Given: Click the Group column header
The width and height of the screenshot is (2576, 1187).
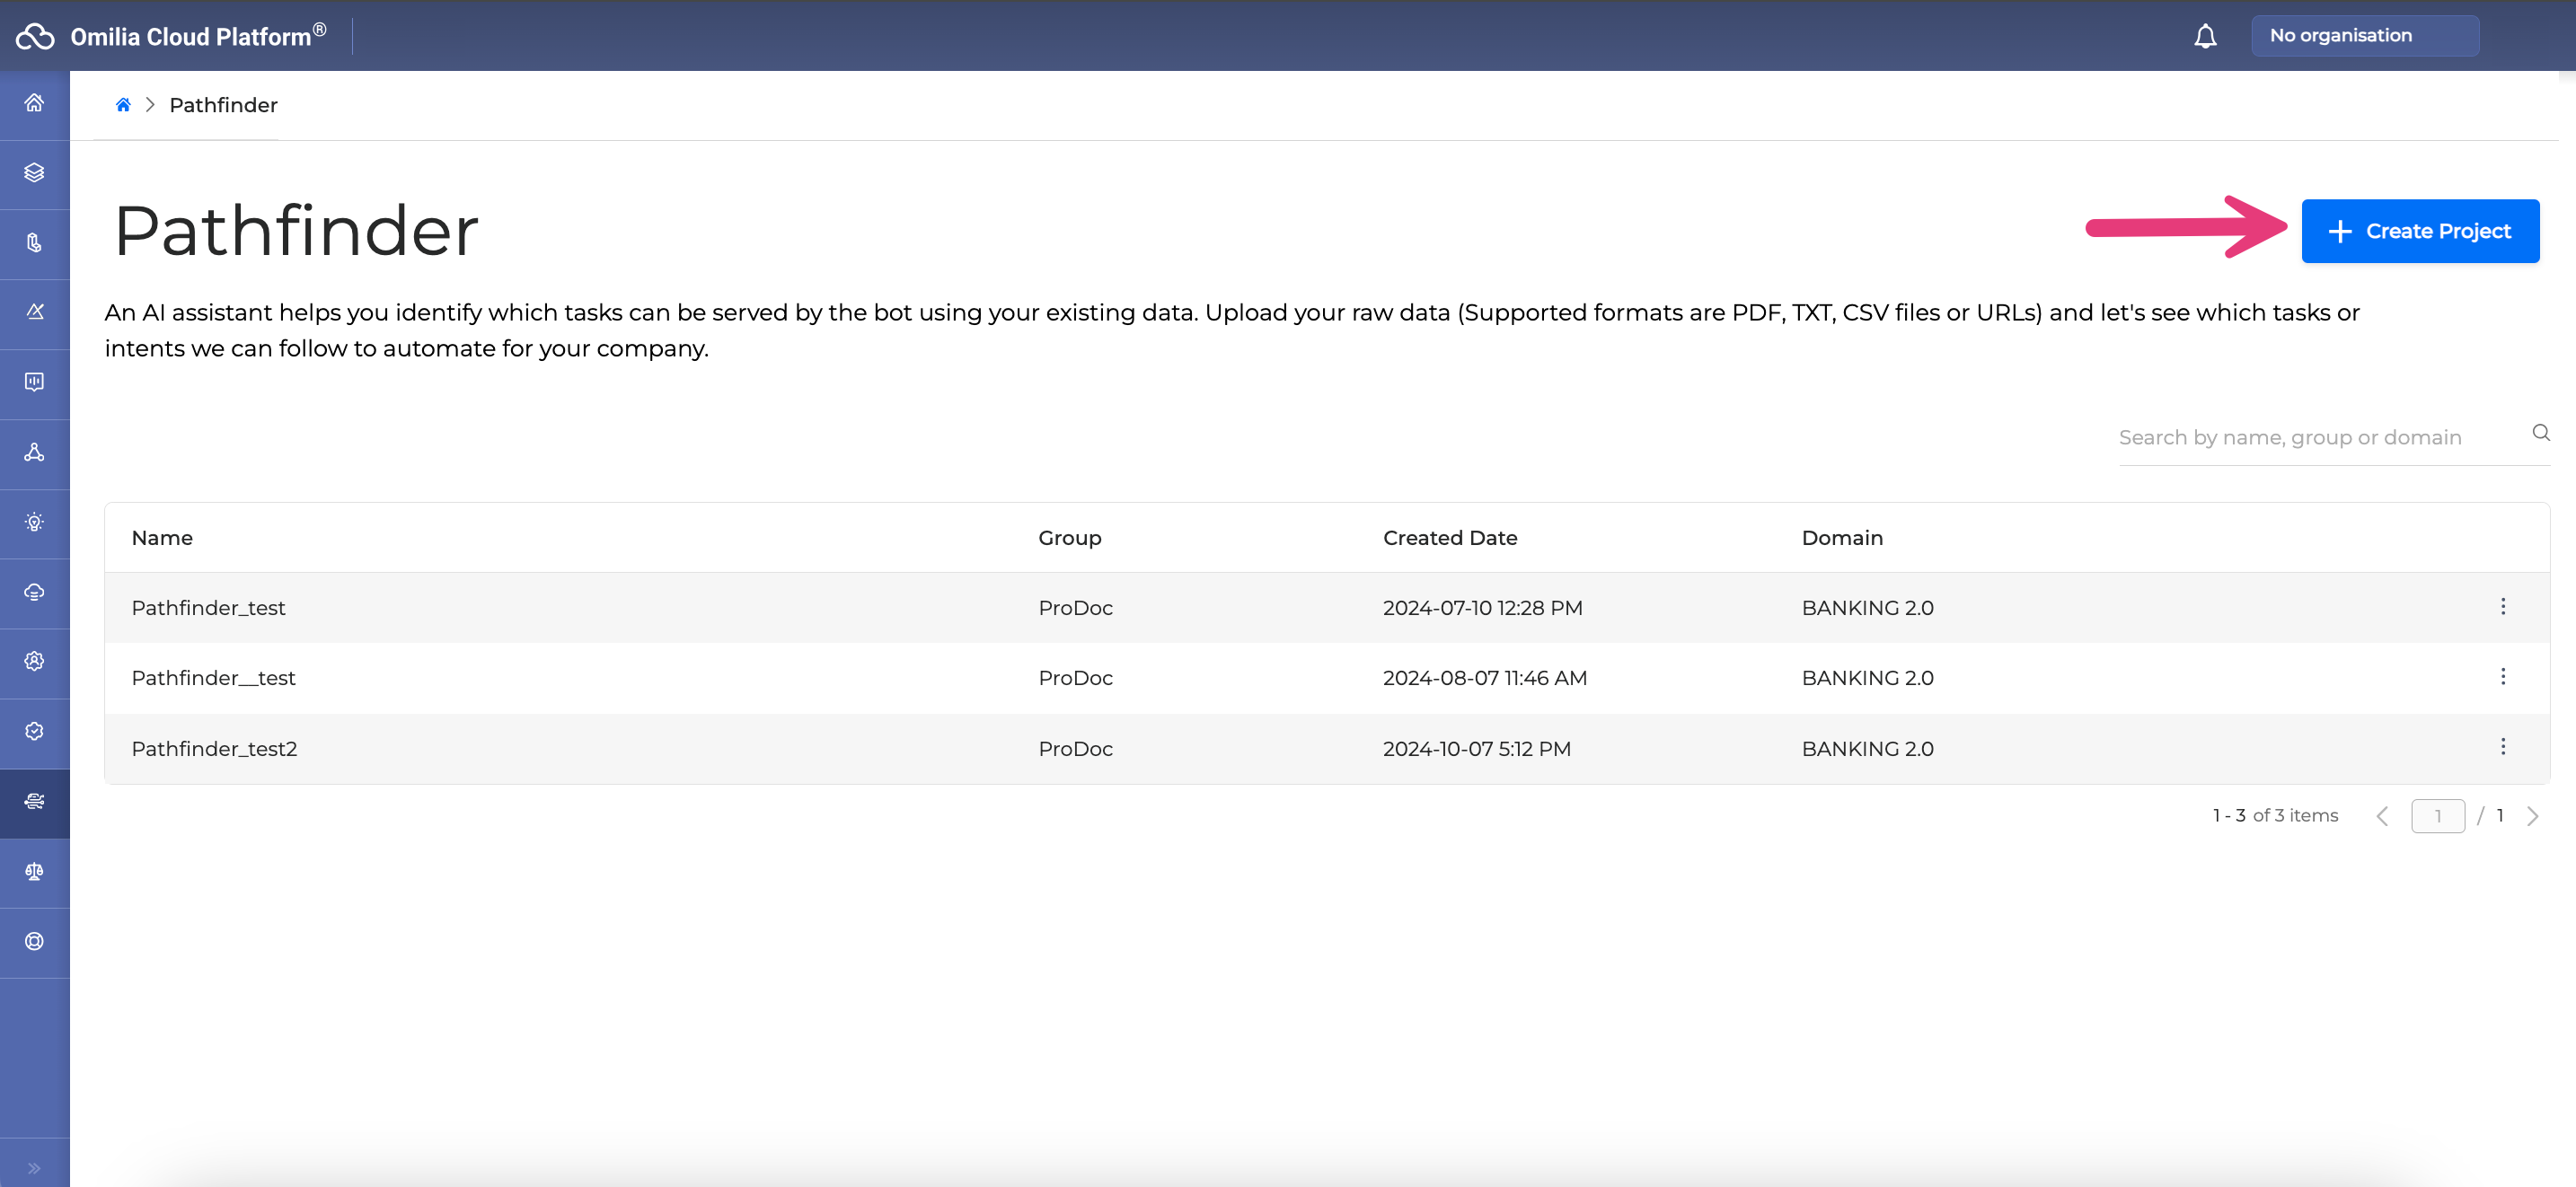Looking at the screenshot, I should point(1069,538).
